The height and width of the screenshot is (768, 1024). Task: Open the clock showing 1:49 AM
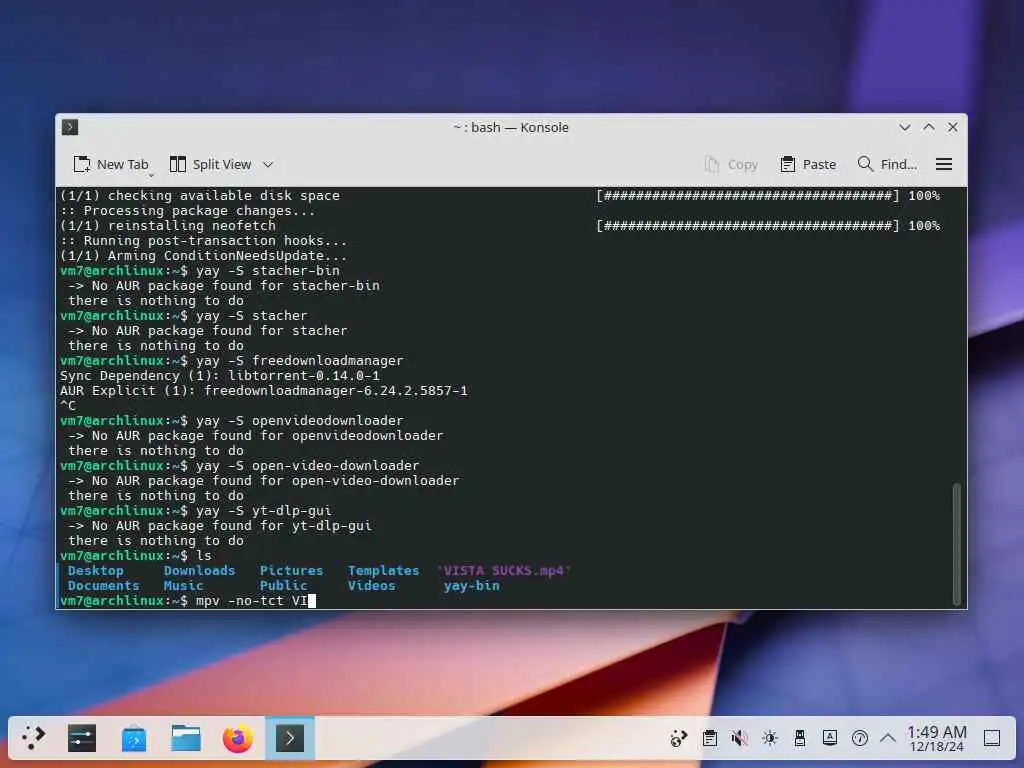[x=937, y=739]
